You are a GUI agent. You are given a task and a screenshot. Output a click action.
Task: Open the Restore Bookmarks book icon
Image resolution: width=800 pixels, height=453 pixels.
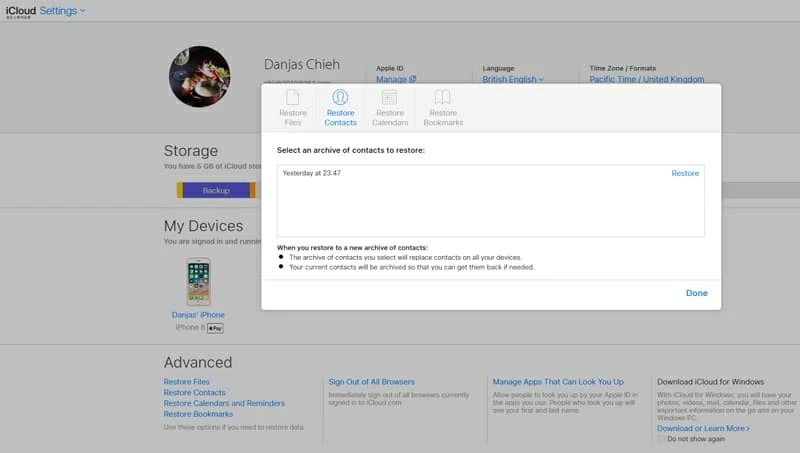(x=442, y=98)
